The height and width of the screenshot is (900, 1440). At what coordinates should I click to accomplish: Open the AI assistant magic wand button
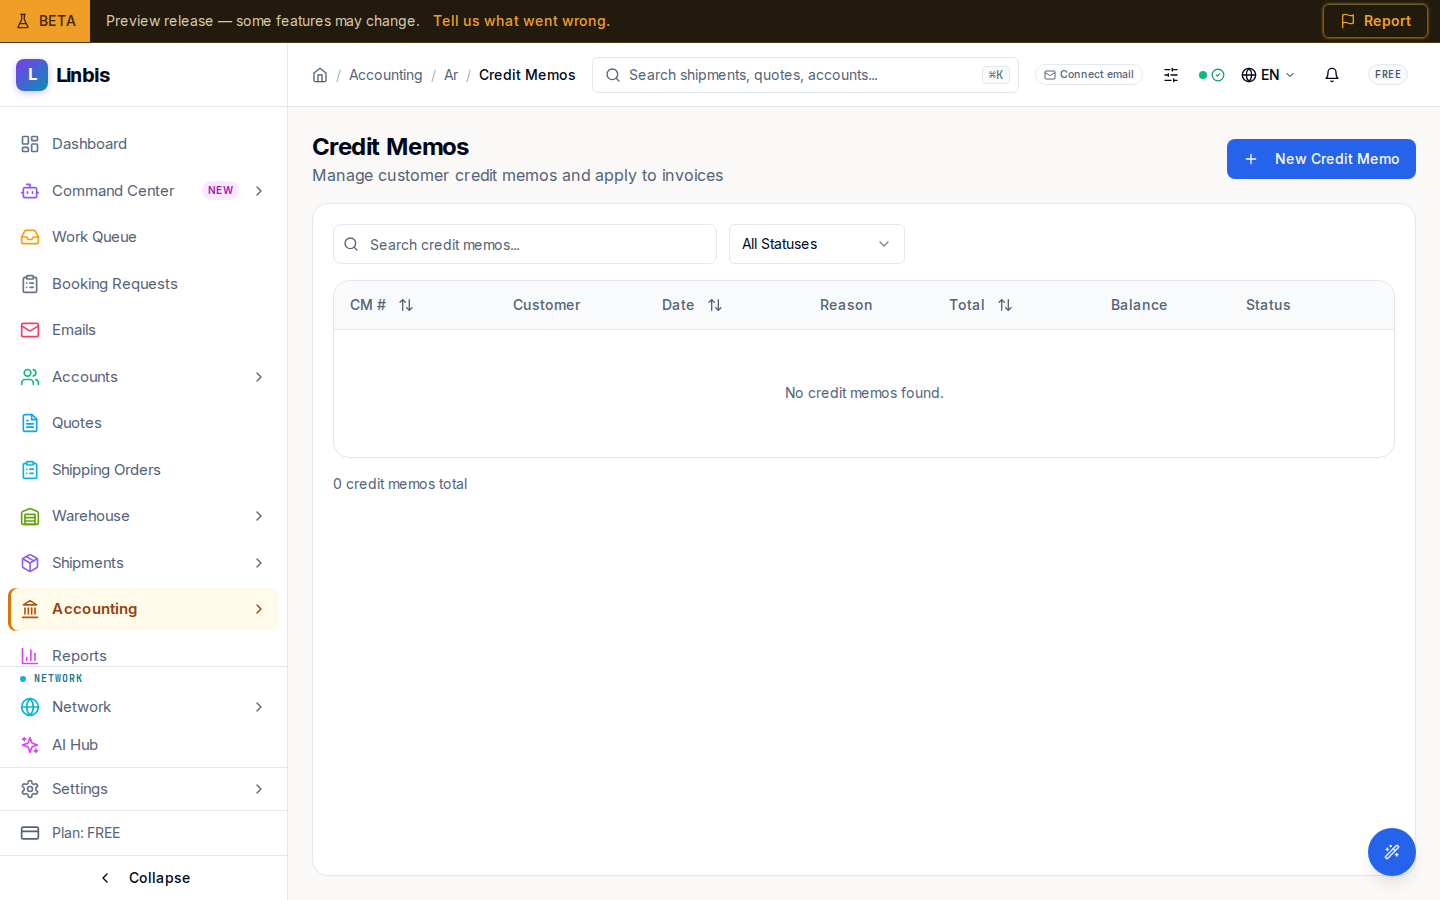point(1392,852)
